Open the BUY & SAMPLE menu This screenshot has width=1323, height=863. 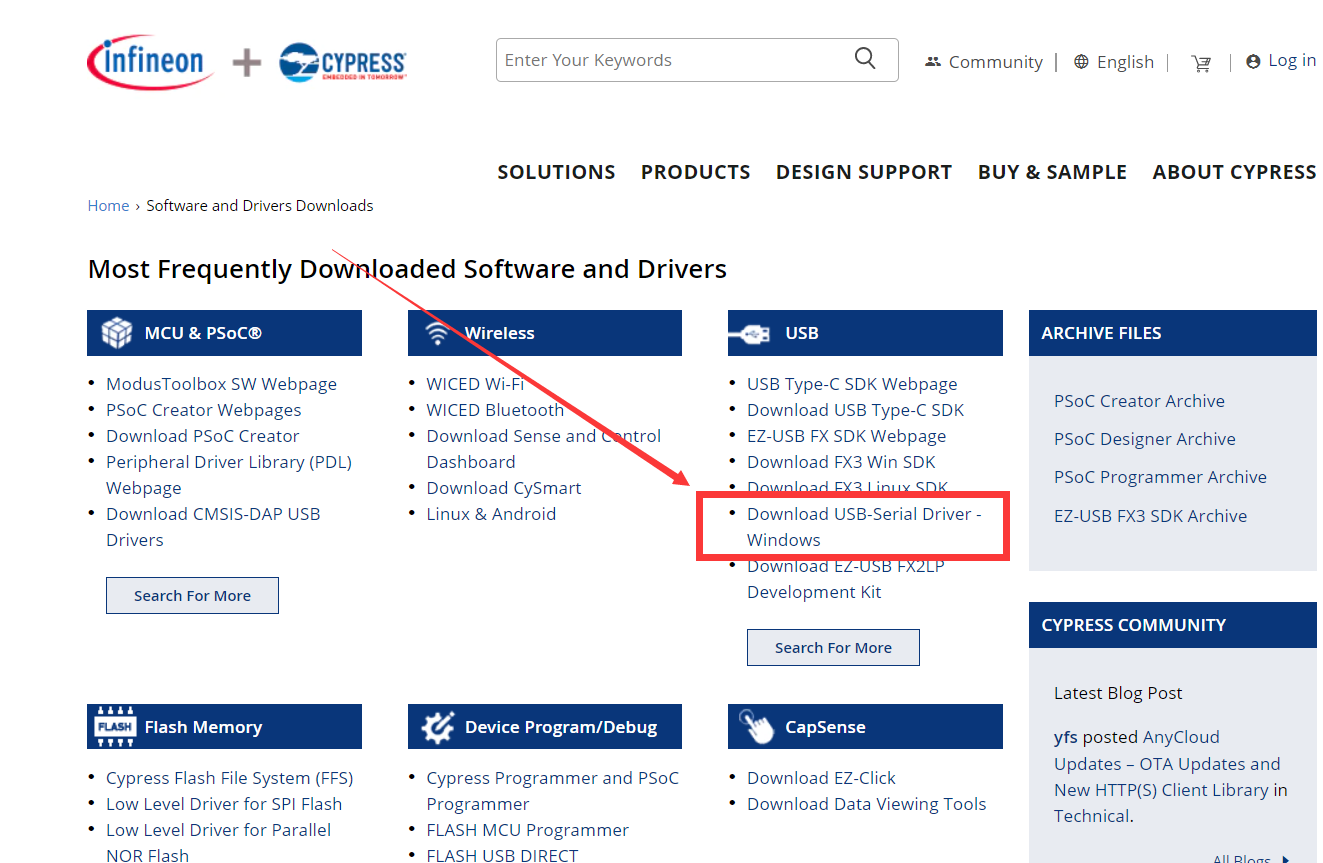tap(1052, 172)
